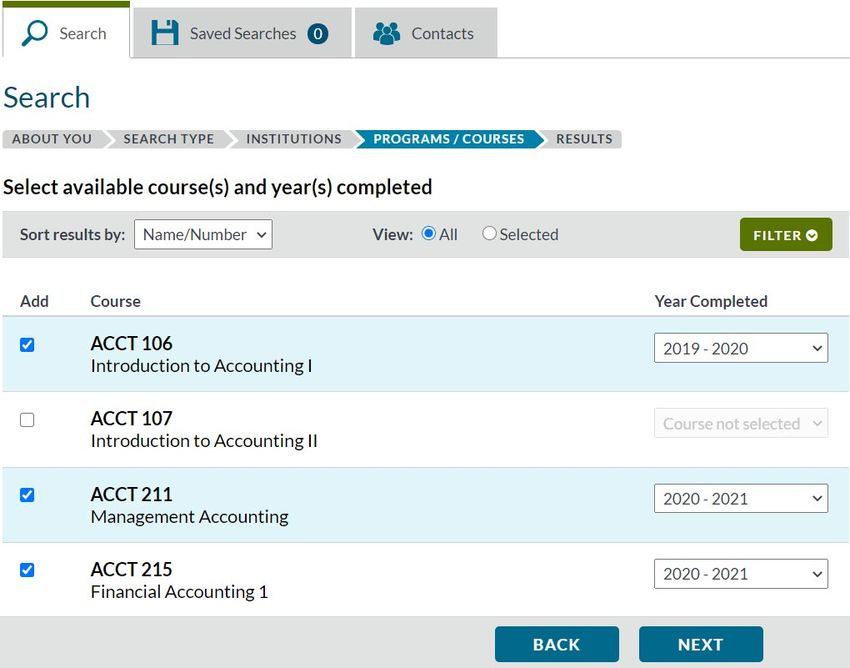Click the Contacts people icon
The height and width of the screenshot is (668, 850).
coord(387,34)
